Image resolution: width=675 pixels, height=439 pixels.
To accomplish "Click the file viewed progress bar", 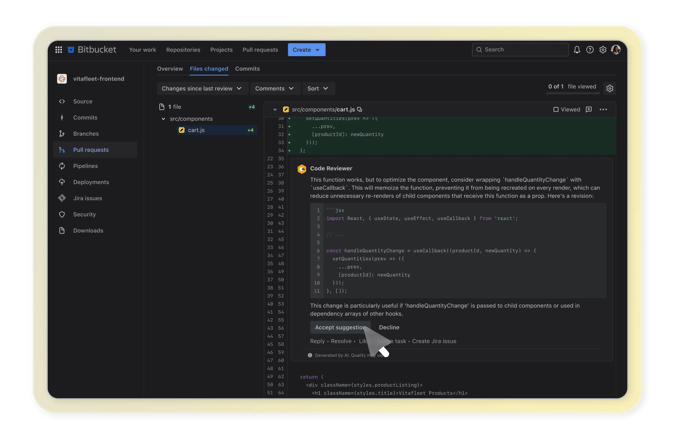I will 572,93.
